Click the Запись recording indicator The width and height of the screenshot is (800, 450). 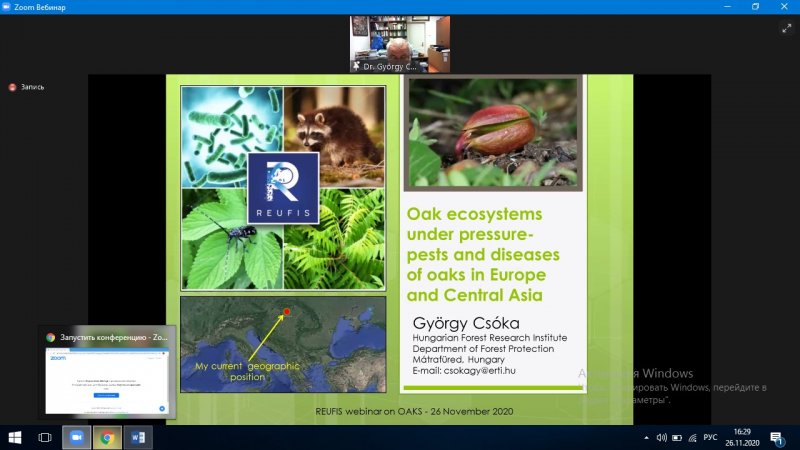tap(27, 87)
